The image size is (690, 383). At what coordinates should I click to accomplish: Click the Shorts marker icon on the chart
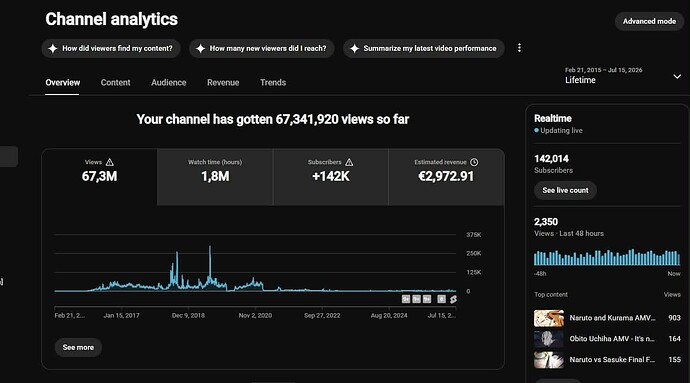pos(453,299)
